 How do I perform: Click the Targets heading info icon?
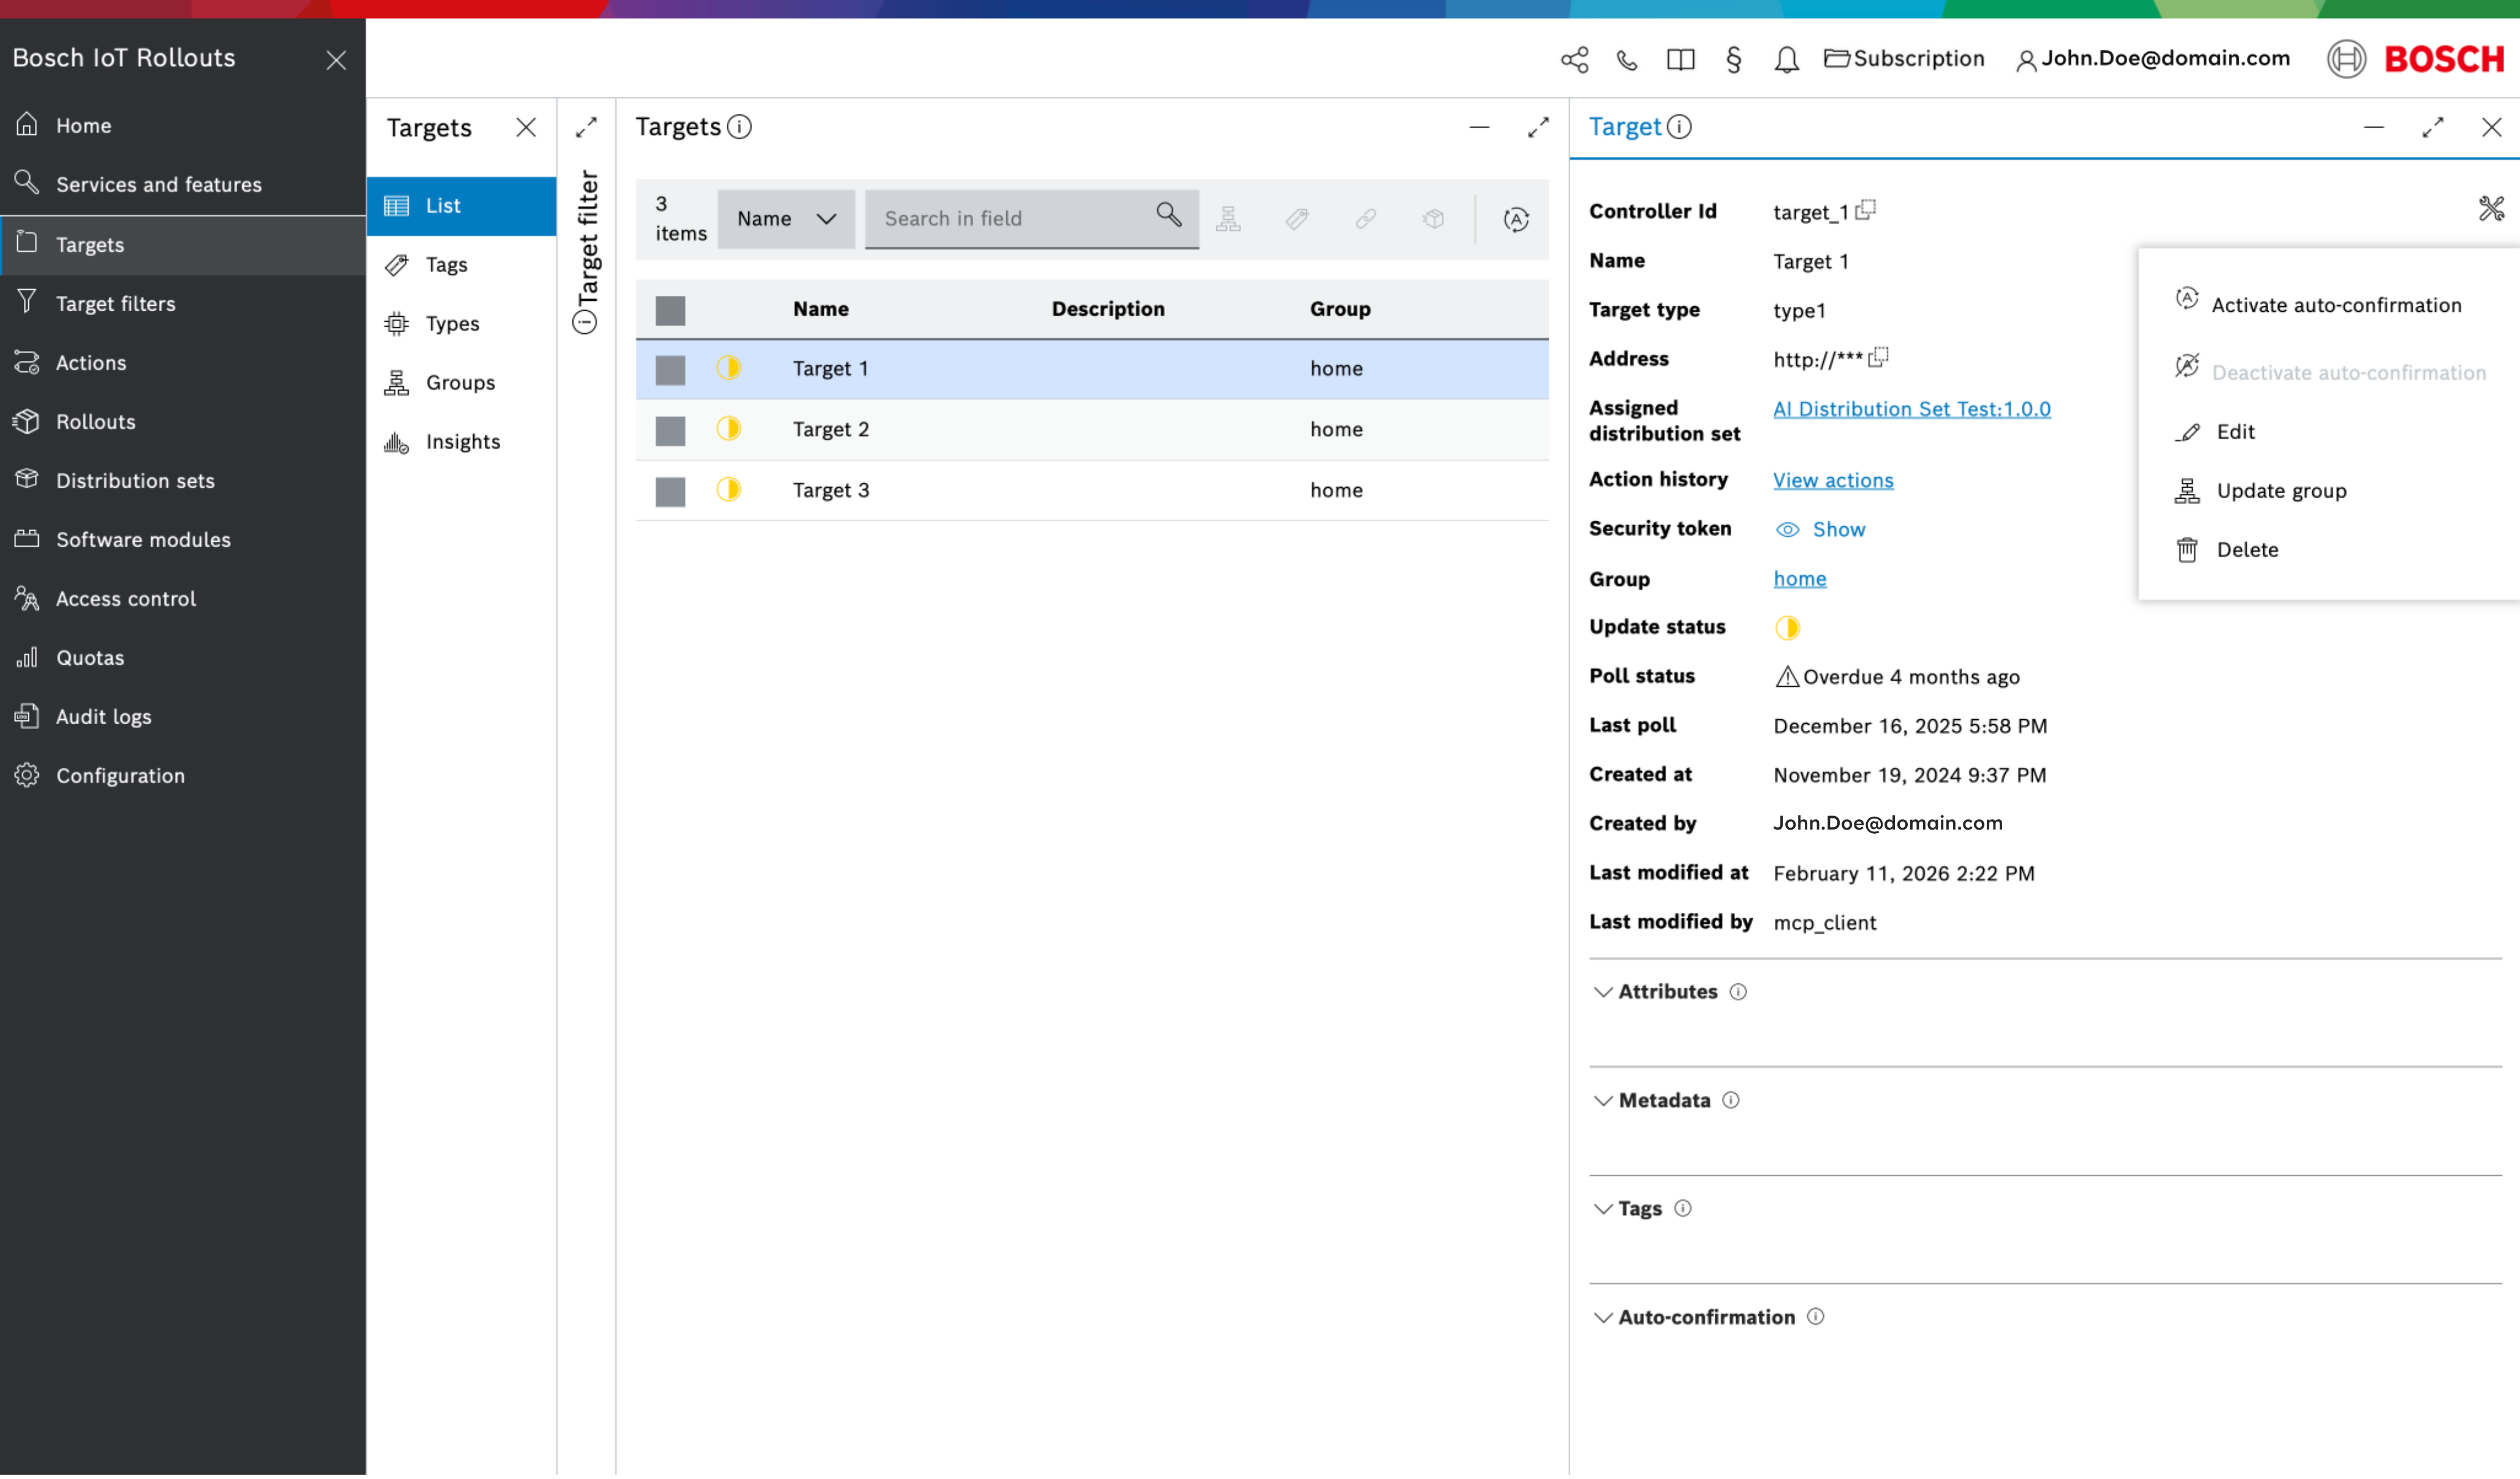[739, 127]
